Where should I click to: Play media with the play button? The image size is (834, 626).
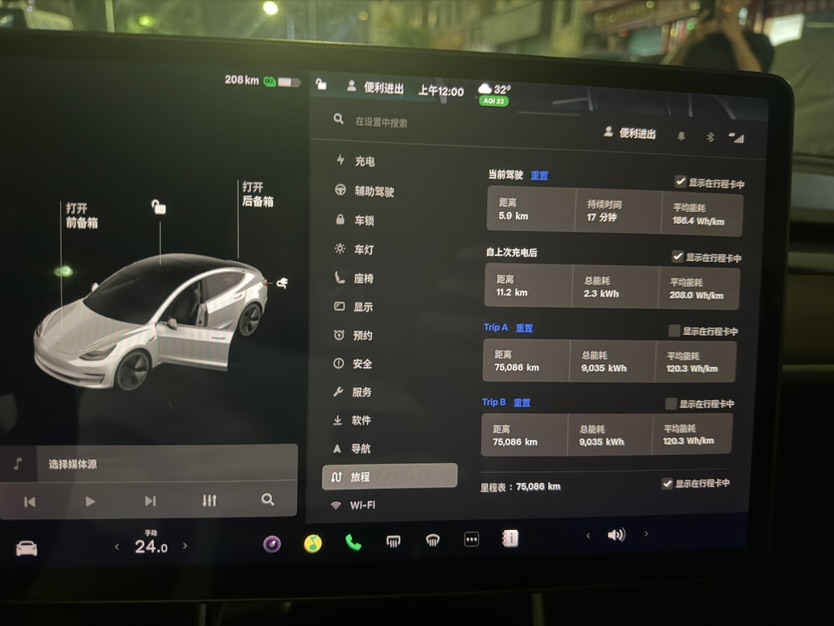[90, 501]
